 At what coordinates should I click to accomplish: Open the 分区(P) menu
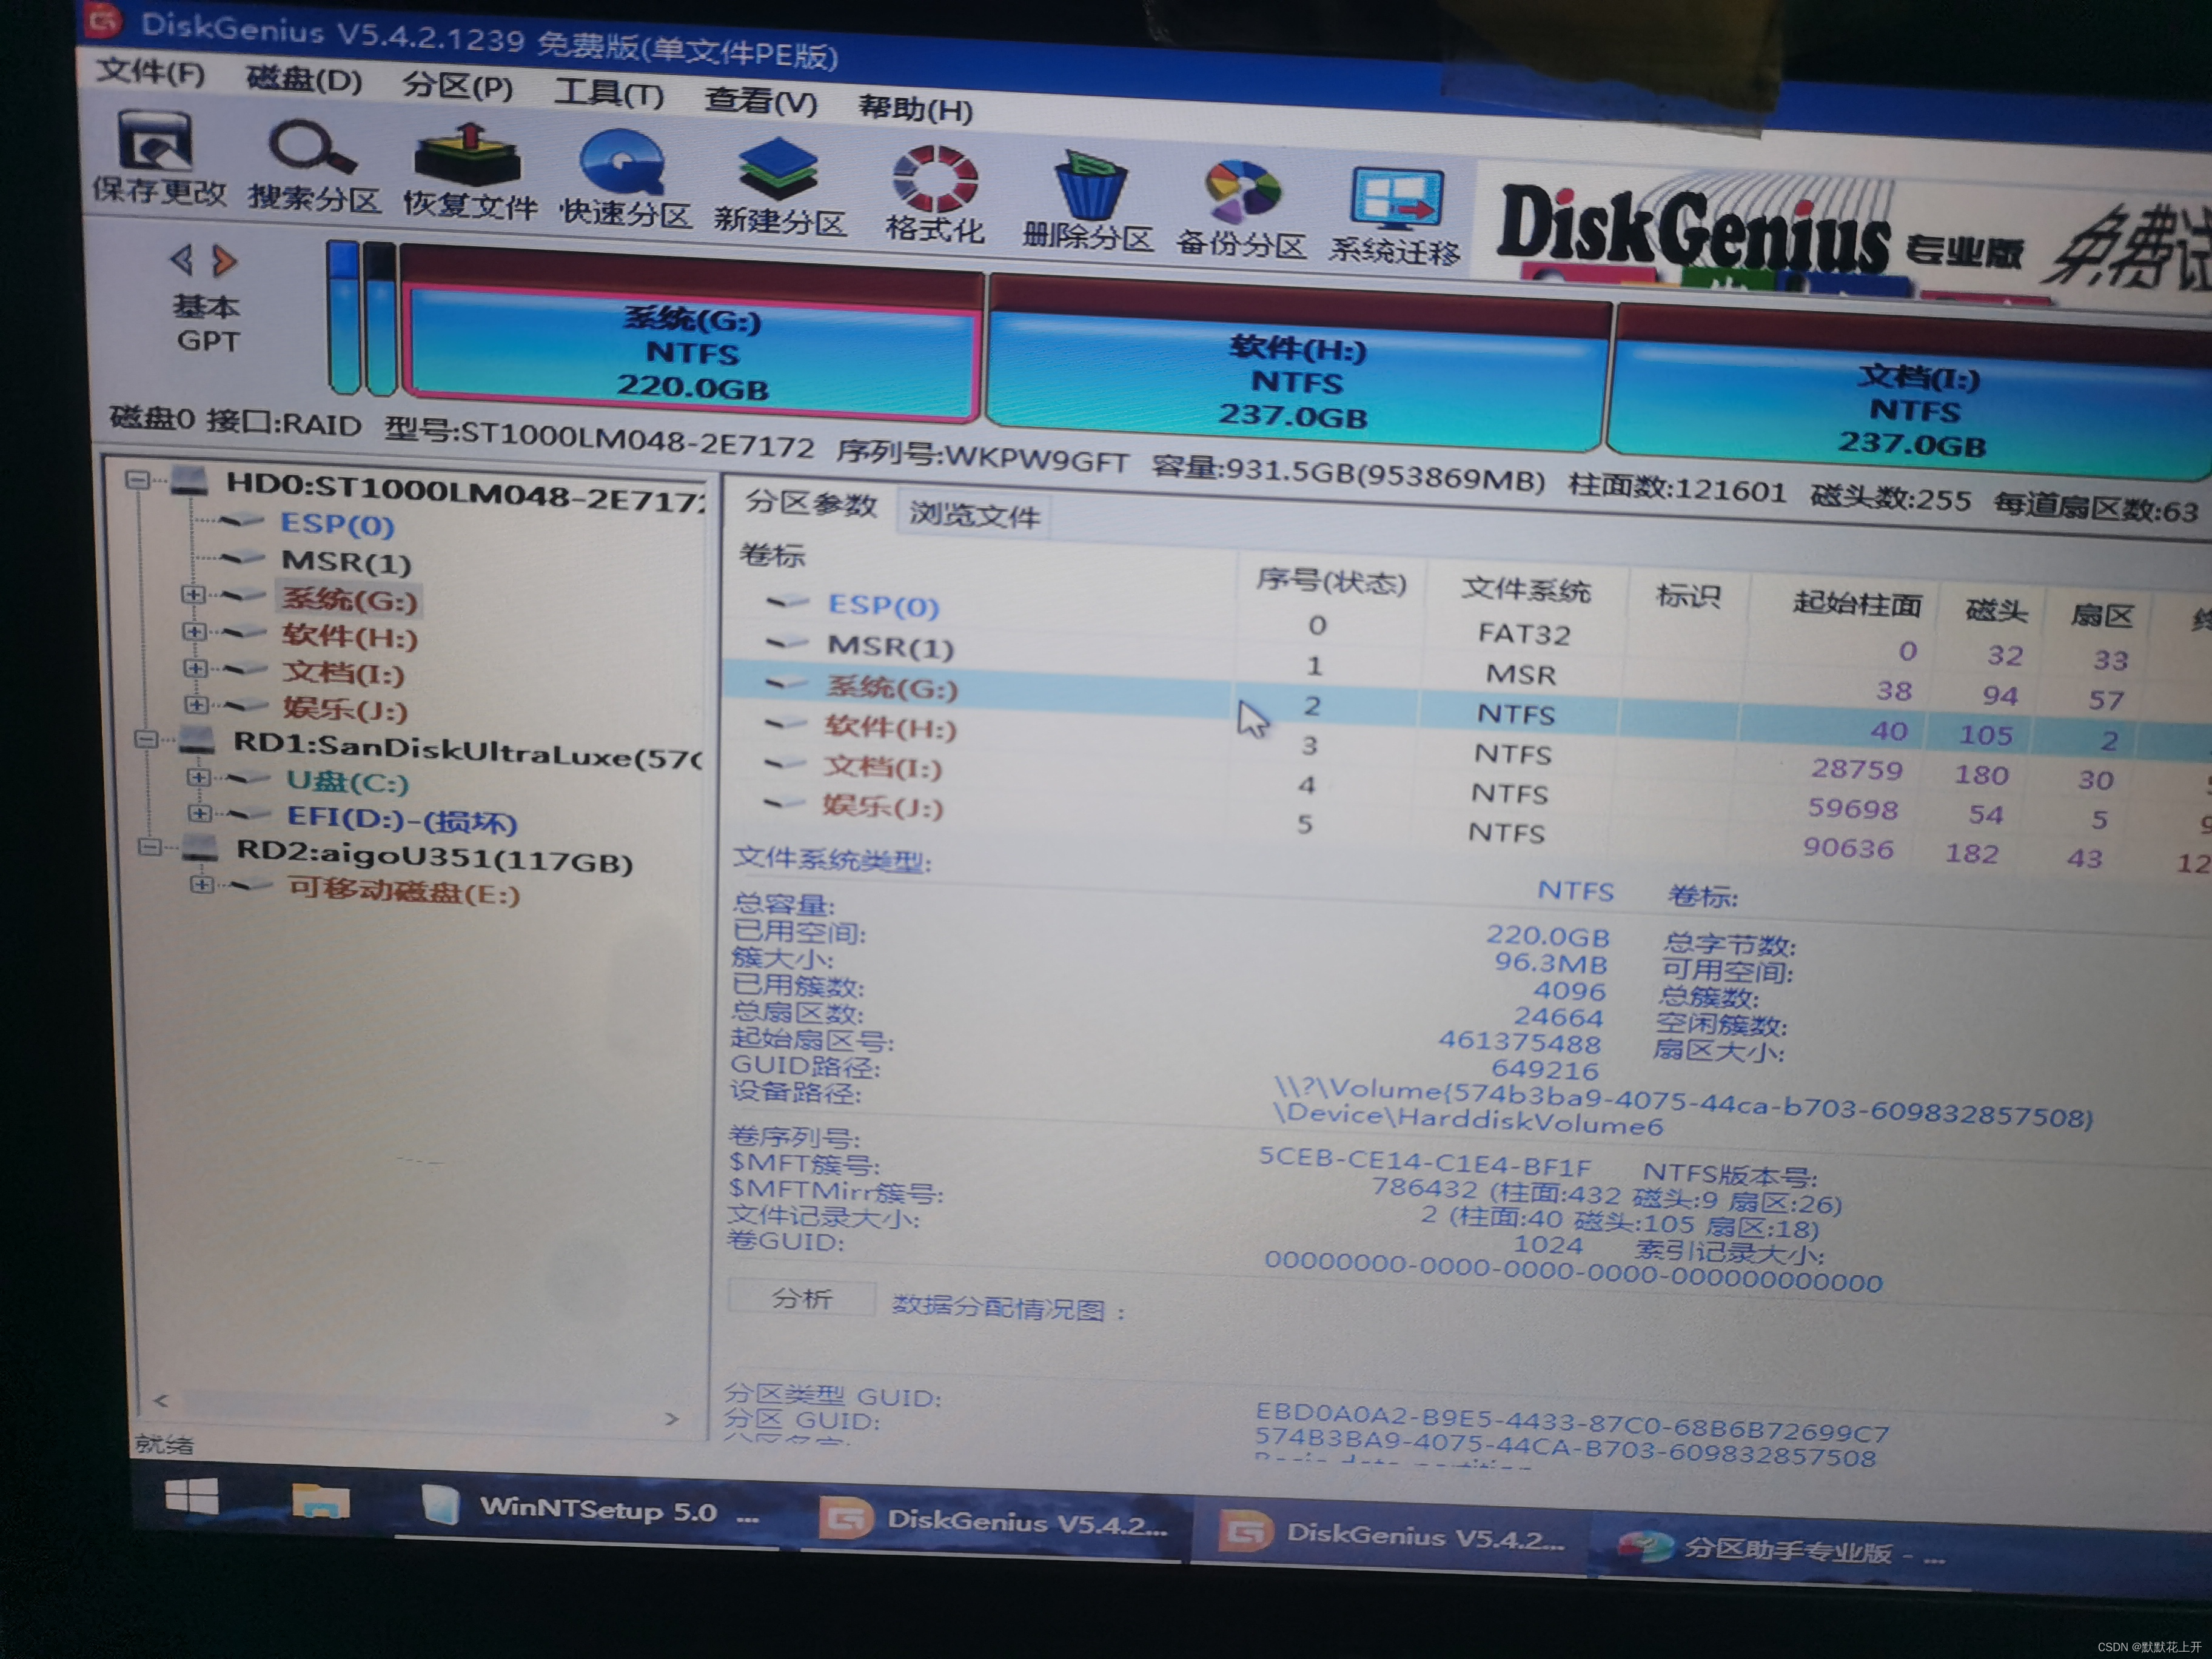click(457, 87)
